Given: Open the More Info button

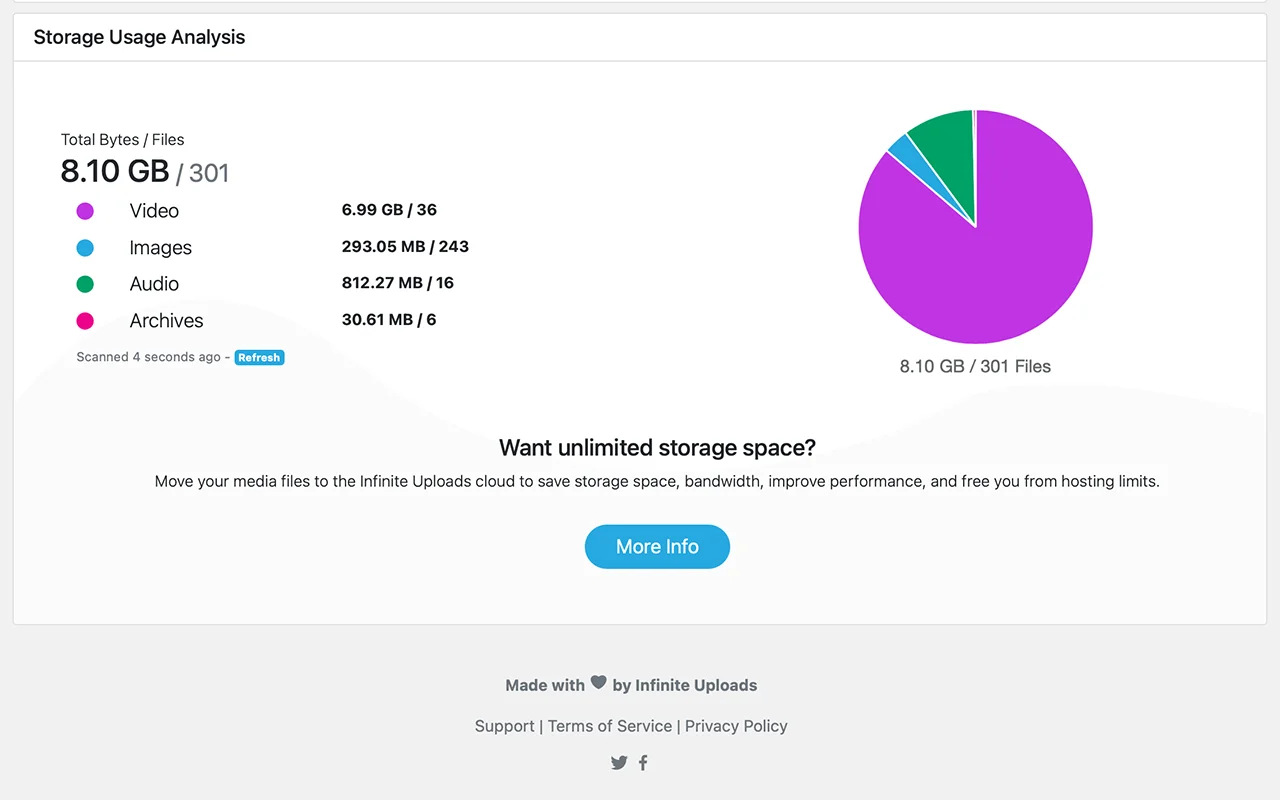Looking at the screenshot, I should (x=657, y=547).
